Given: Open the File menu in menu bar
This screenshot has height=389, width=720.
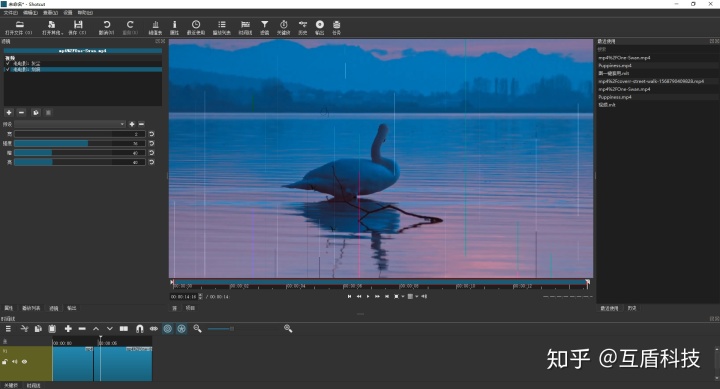Looking at the screenshot, I should tap(10, 13).
